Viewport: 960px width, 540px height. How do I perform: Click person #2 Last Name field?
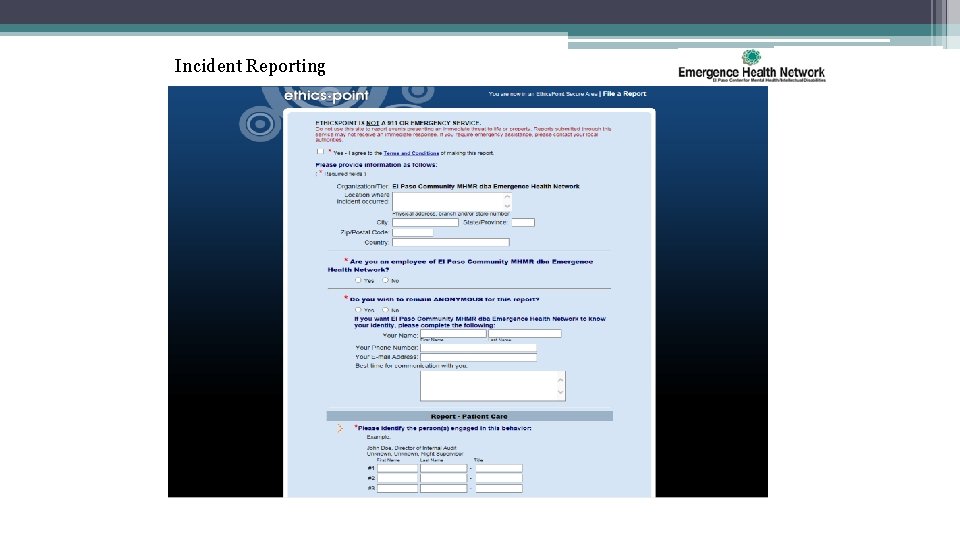point(443,478)
